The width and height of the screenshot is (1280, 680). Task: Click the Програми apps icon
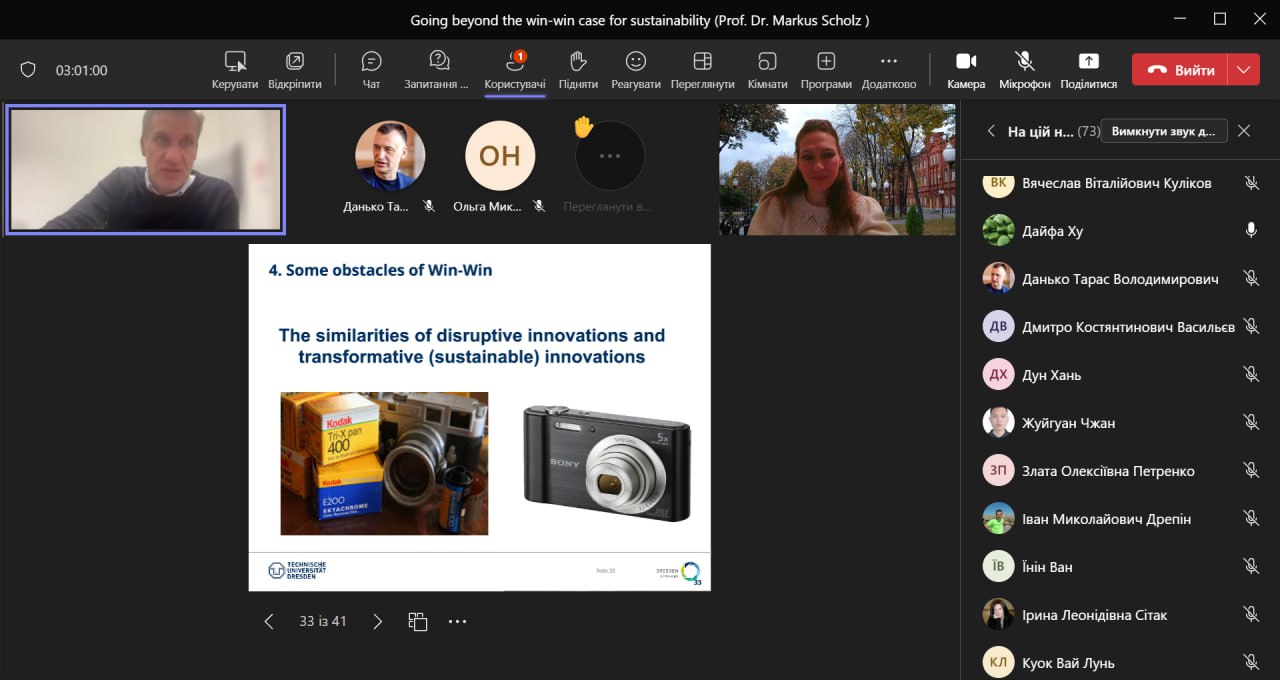(x=826, y=62)
